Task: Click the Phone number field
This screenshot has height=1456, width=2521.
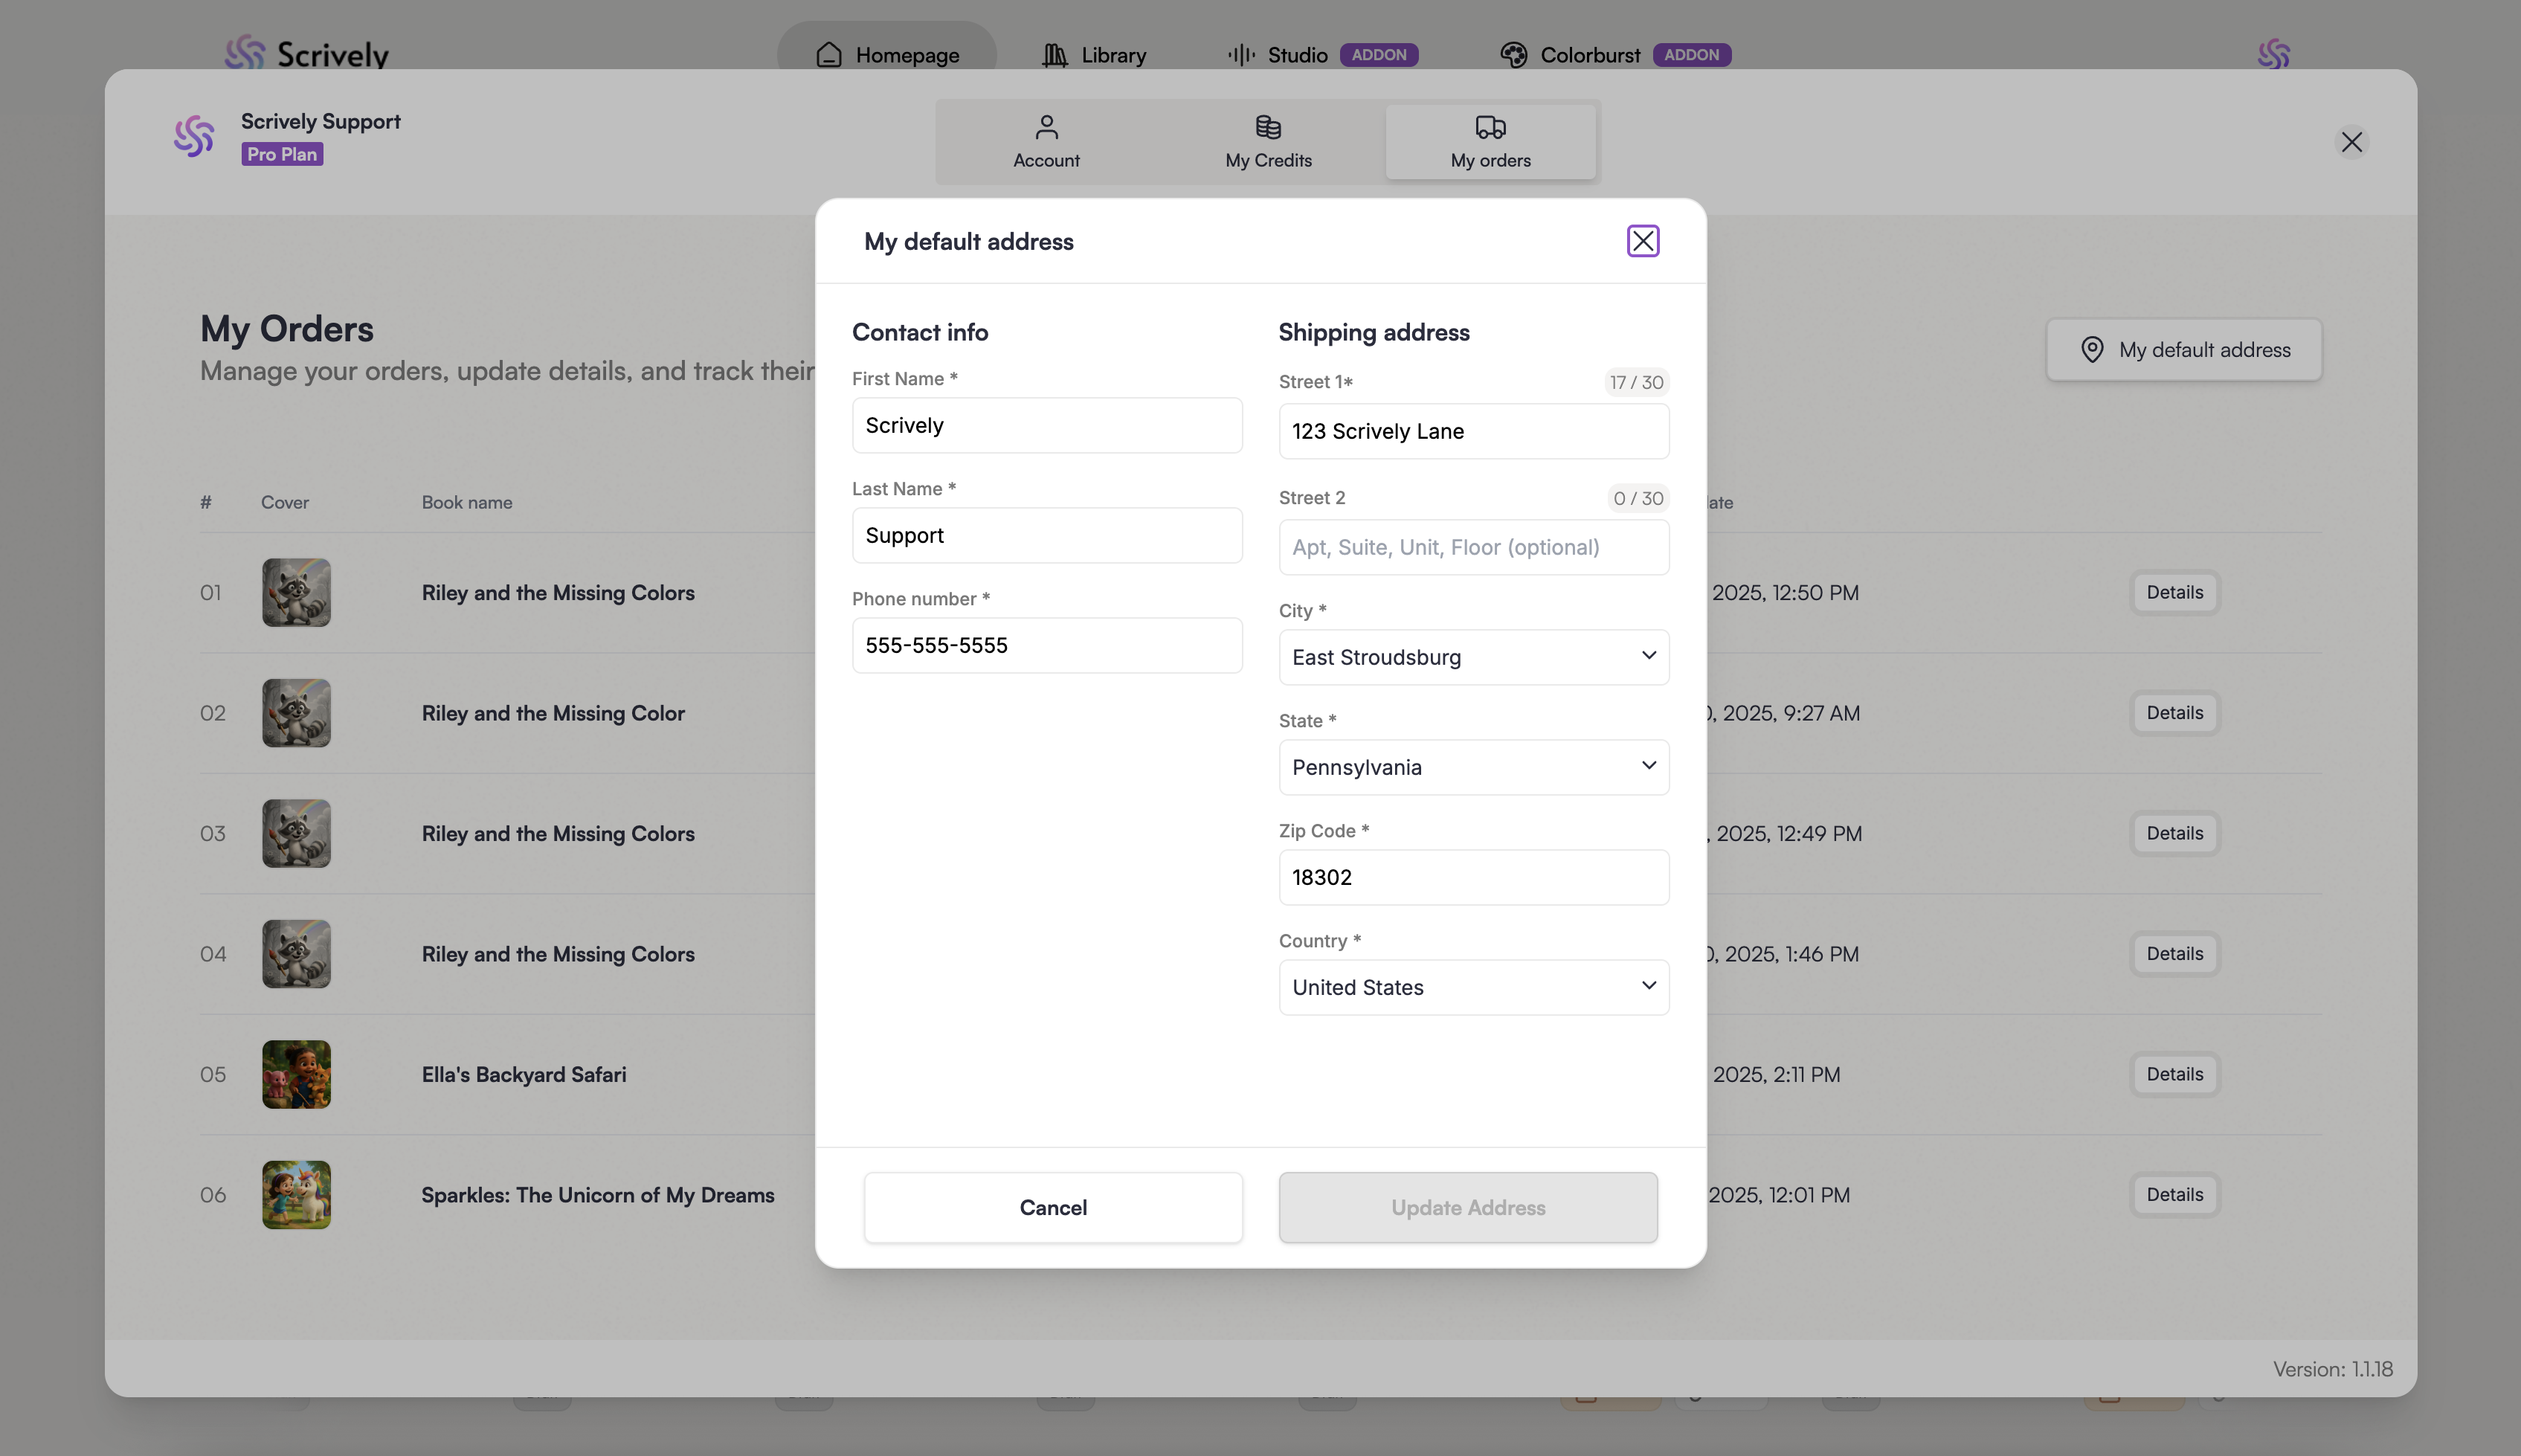Action: click(x=1046, y=645)
